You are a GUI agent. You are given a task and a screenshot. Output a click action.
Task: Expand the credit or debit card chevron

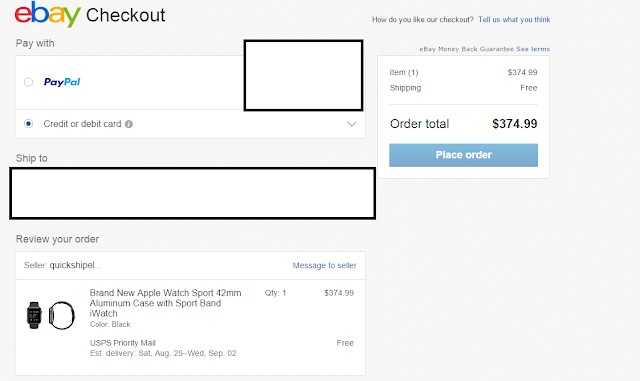351,124
